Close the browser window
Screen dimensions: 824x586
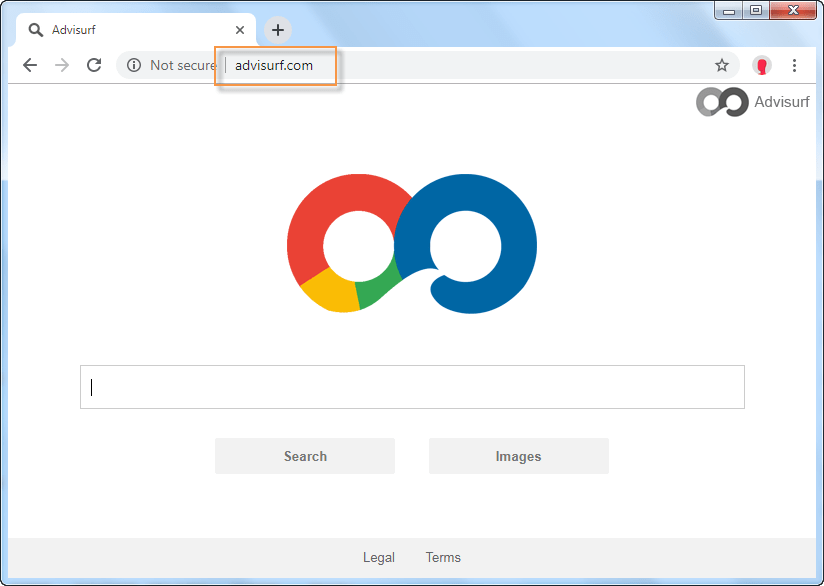tap(793, 11)
